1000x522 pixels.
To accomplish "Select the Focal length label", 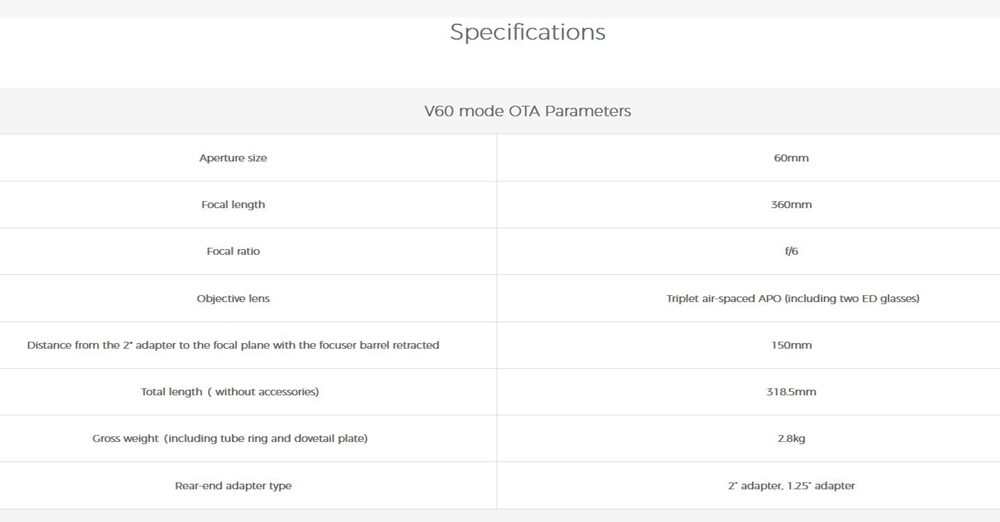I will pos(233,205).
